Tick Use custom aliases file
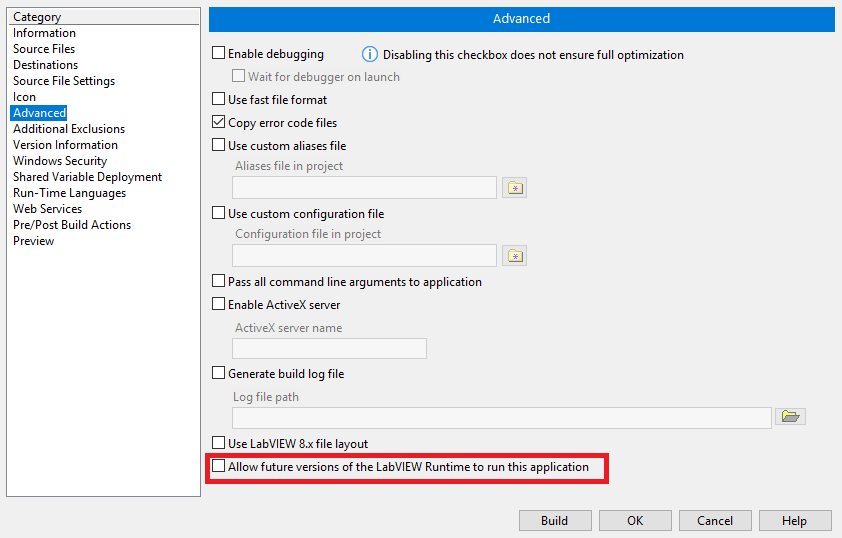842x538 pixels. (219, 145)
